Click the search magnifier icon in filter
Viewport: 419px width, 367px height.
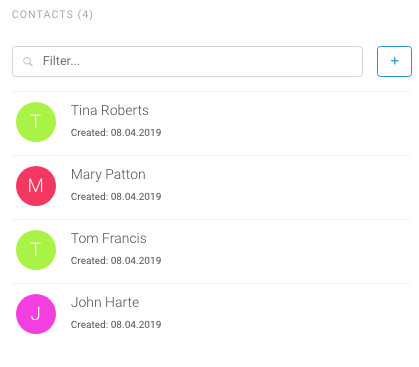click(28, 61)
